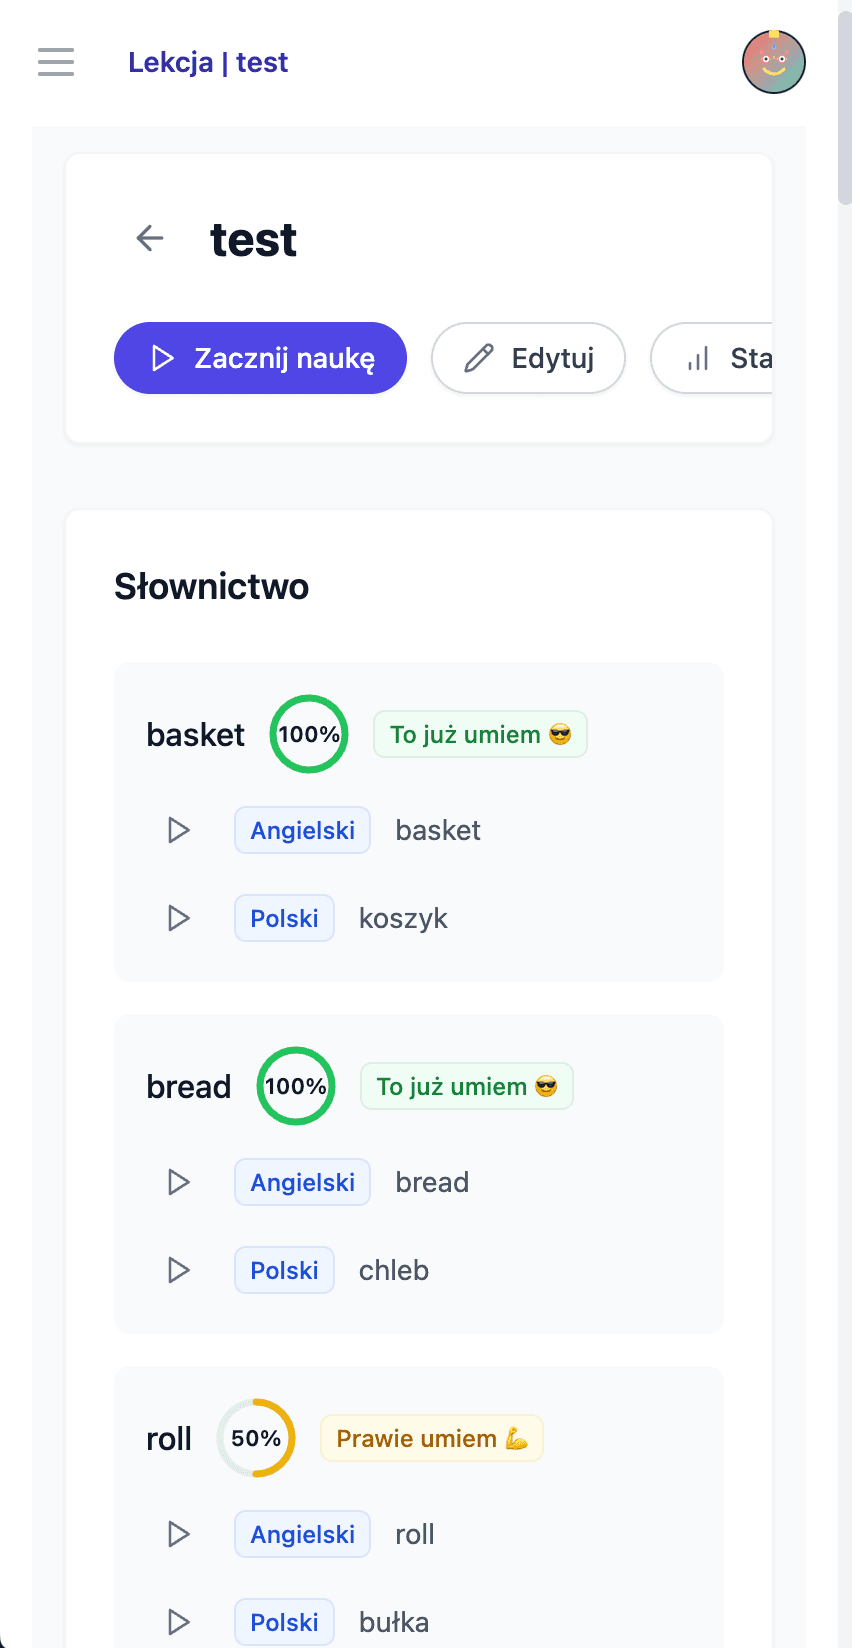Open the profile avatar picture
Image resolution: width=852 pixels, height=1648 pixels.
(x=774, y=62)
